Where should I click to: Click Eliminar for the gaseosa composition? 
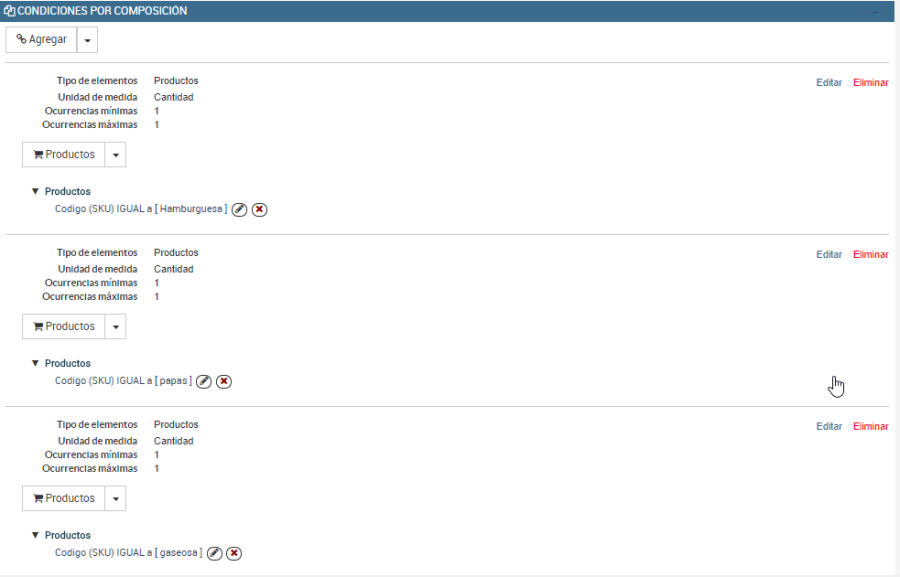click(x=871, y=427)
